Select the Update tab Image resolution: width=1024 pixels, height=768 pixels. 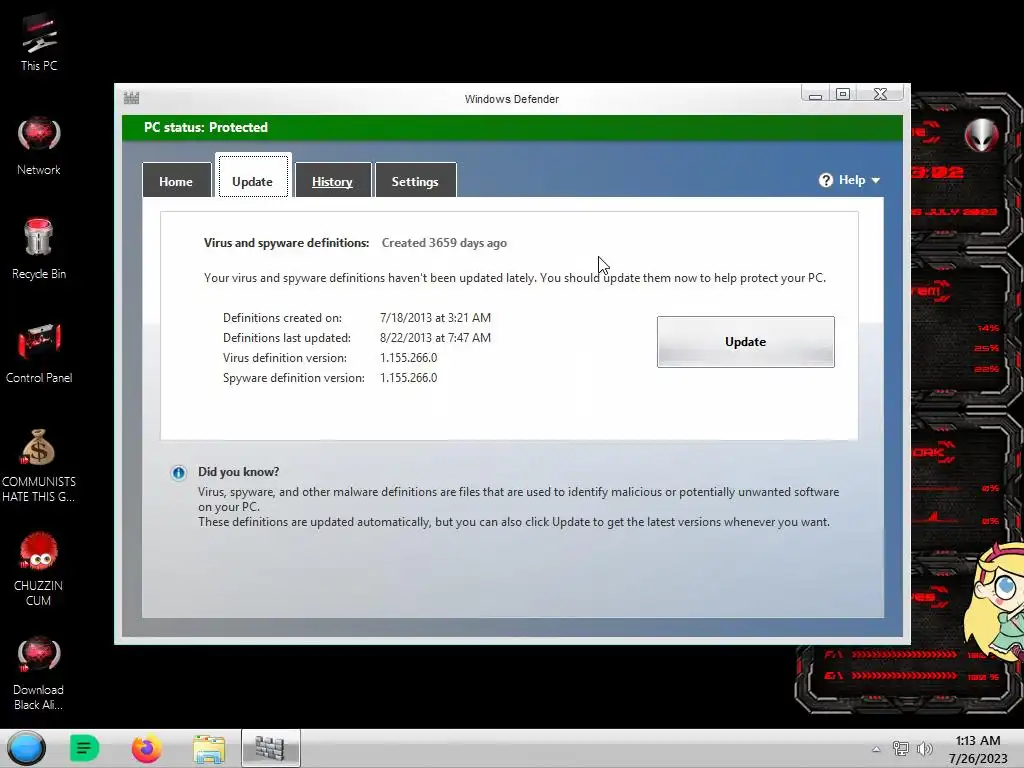click(253, 176)
